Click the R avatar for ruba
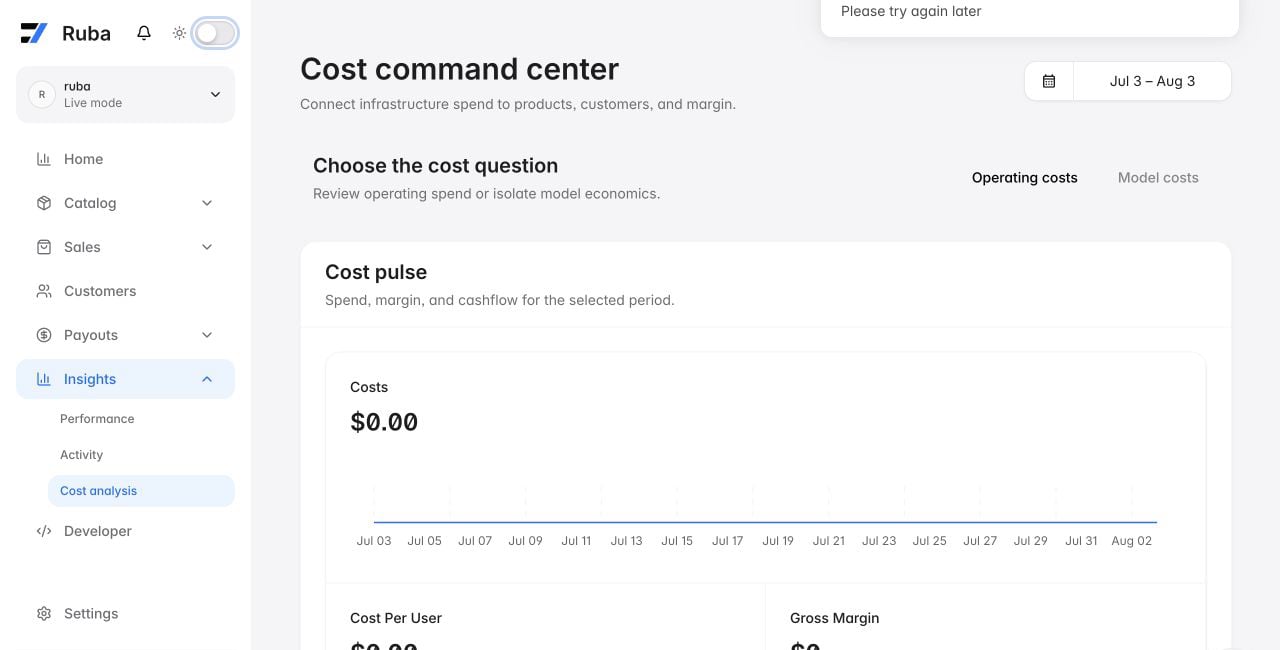The height and width of the screenshot is (650, 1280). tap(41, 94)
